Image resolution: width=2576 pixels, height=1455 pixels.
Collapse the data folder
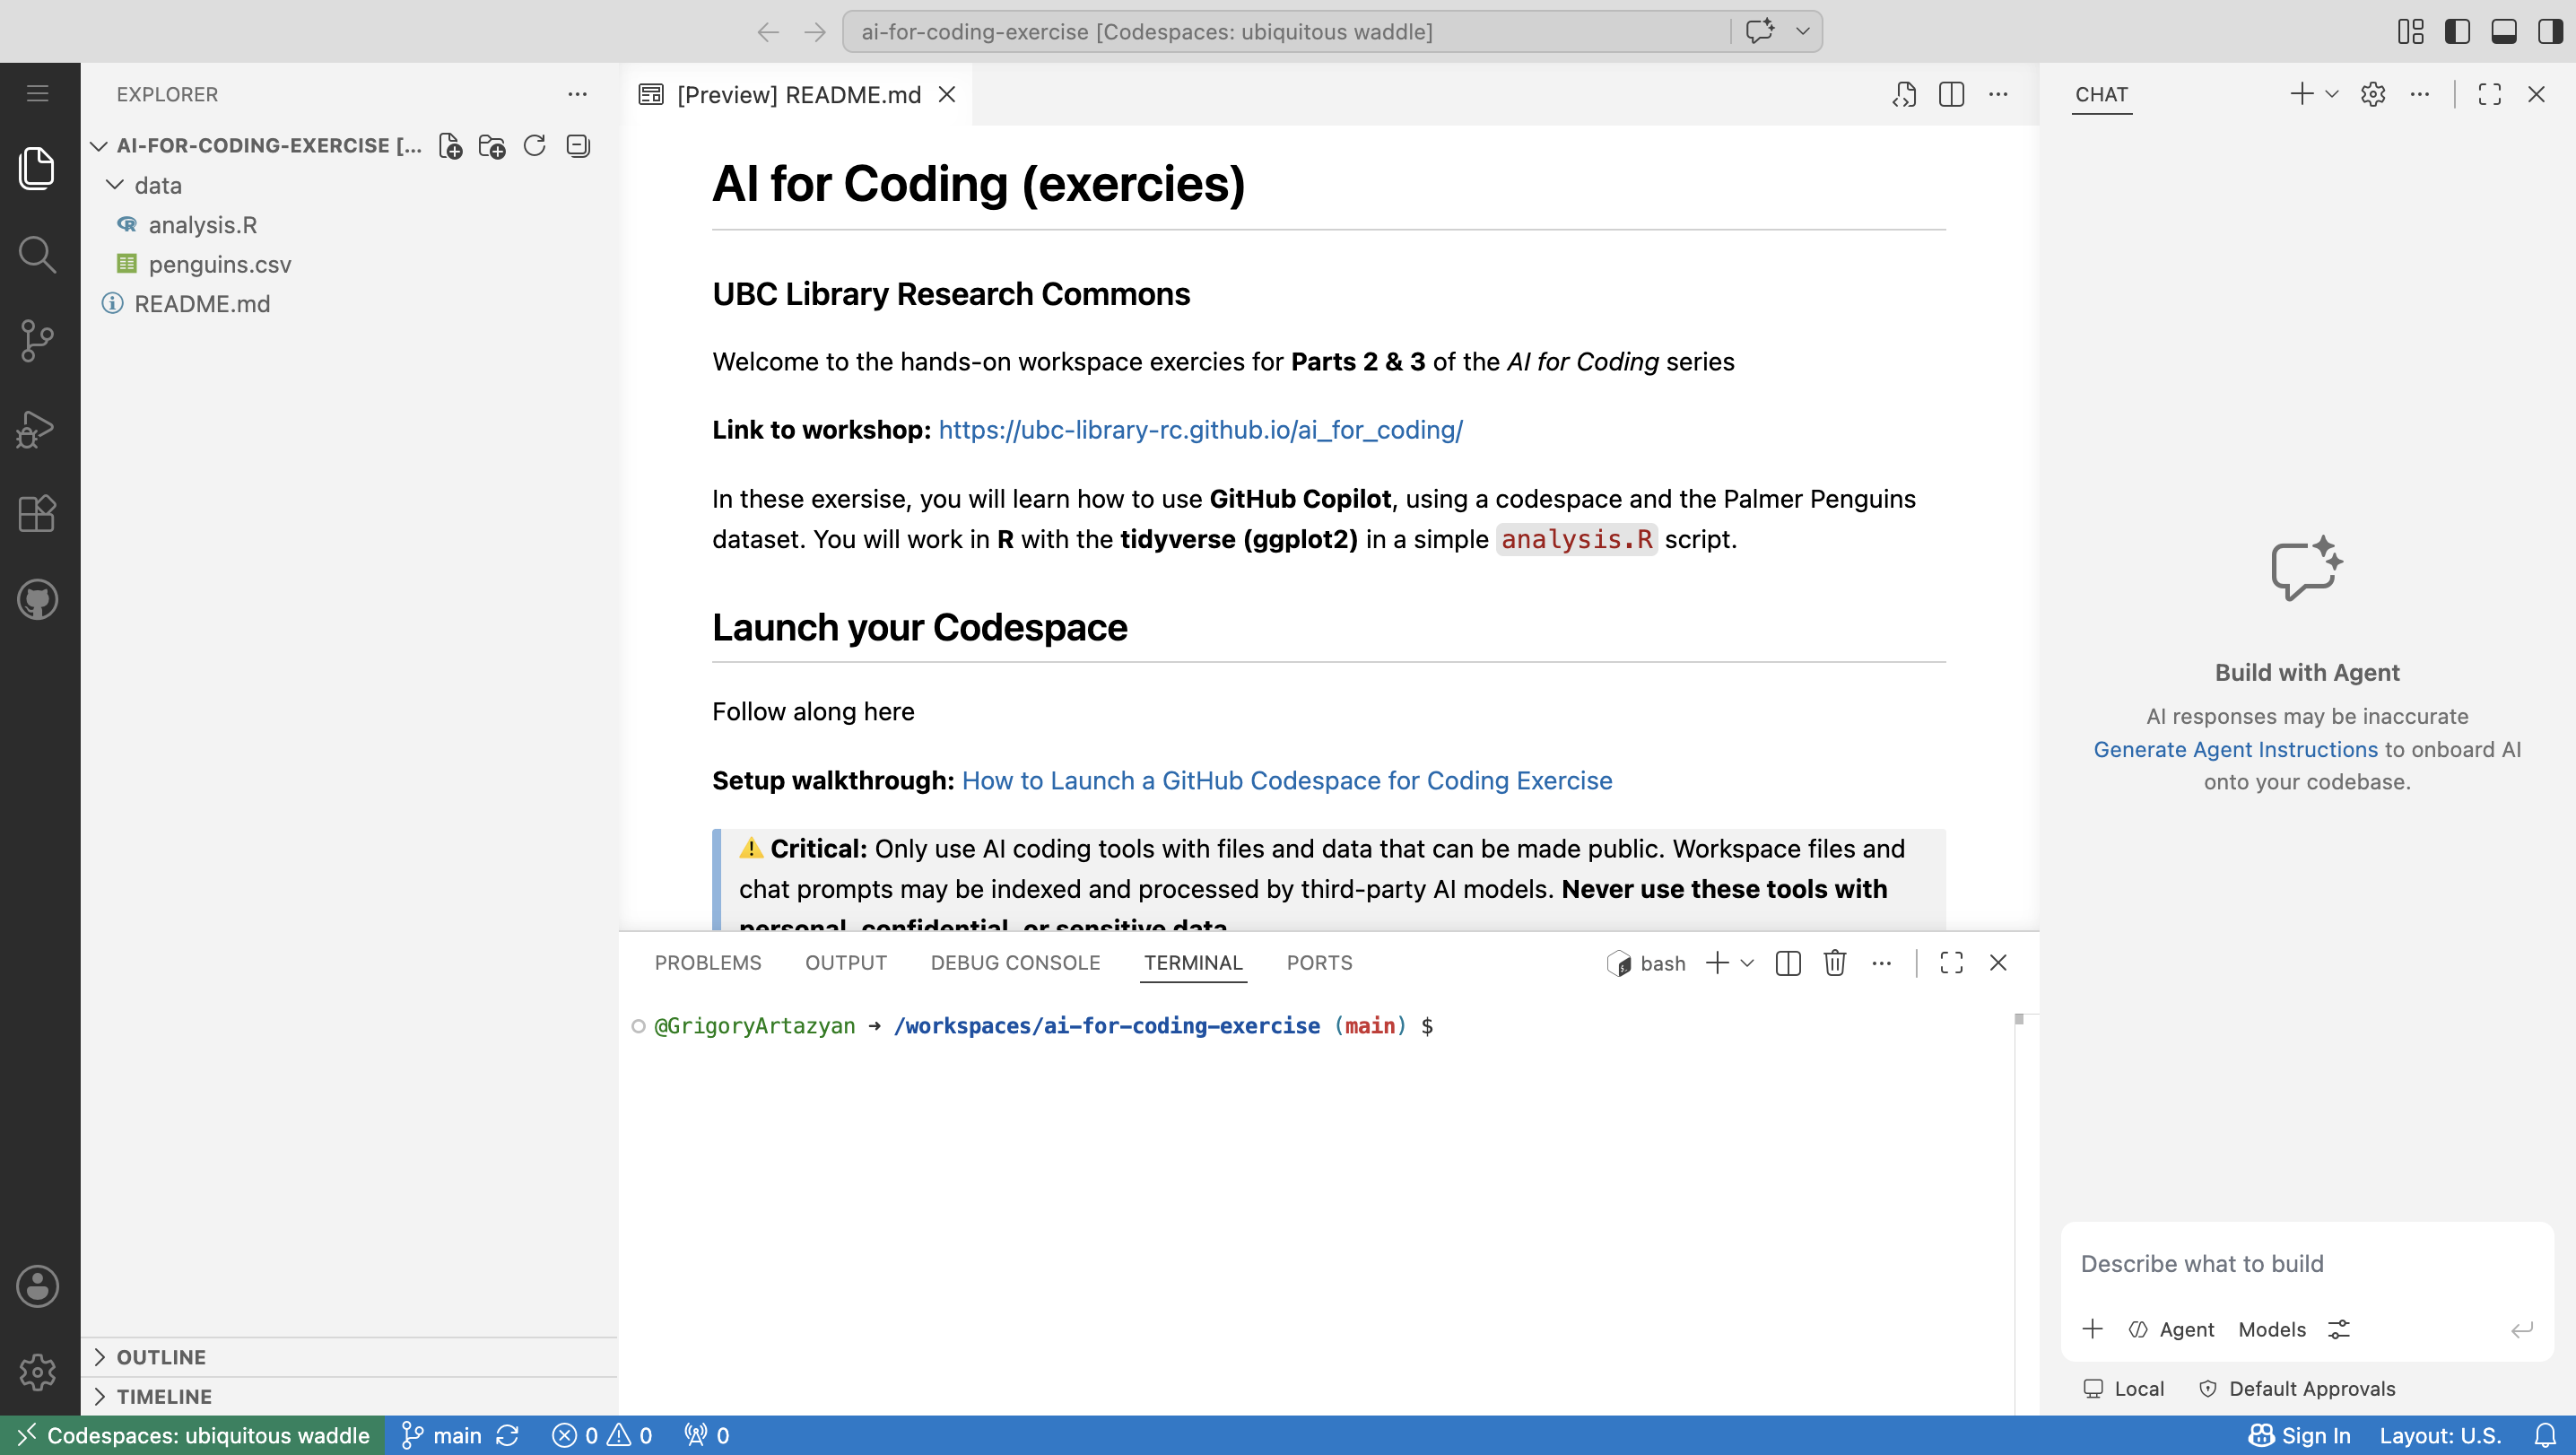click(115, 185)
